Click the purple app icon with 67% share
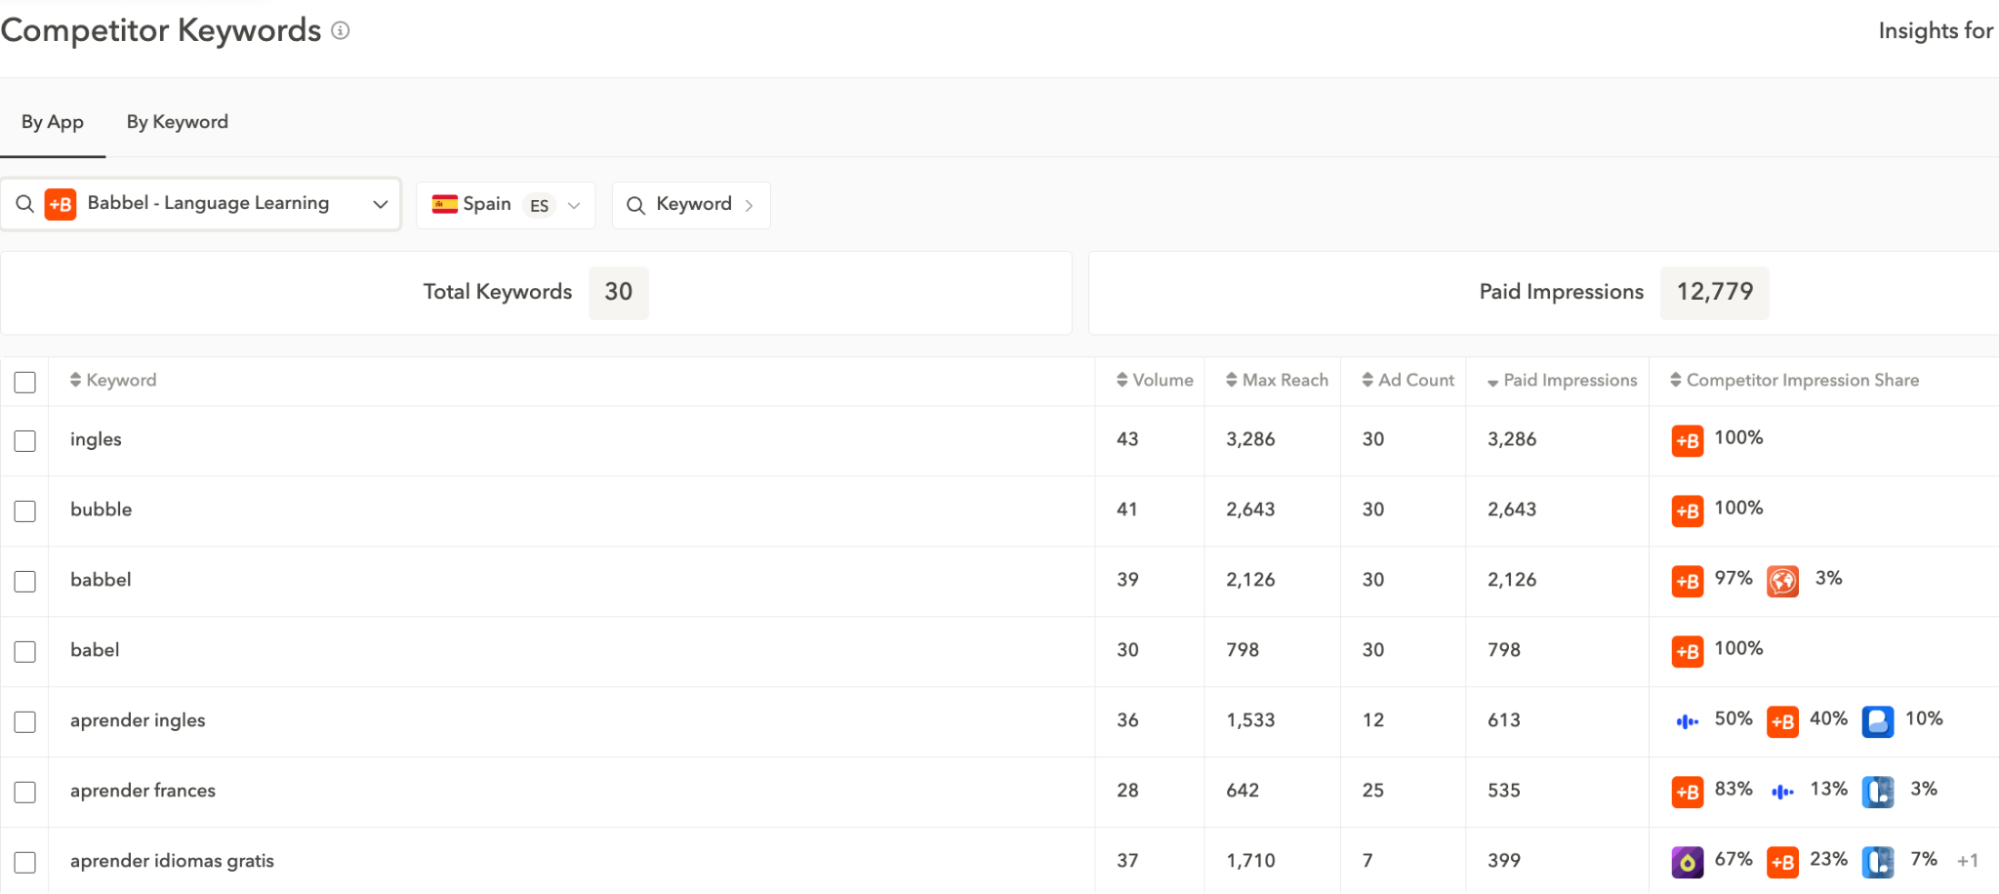This screenshot has width=1999, height=894. coord(1687,861)
